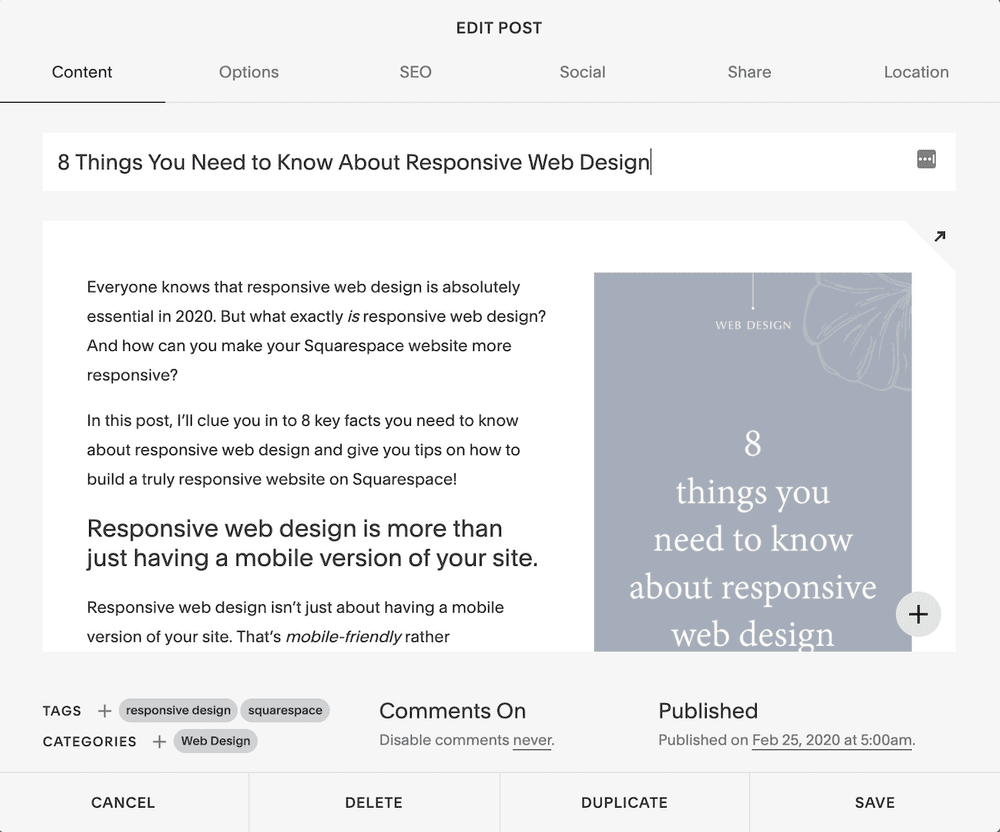Edit the publish date Feb 25, 2020
1000x832 pixels.
click(x=830, y=740)
